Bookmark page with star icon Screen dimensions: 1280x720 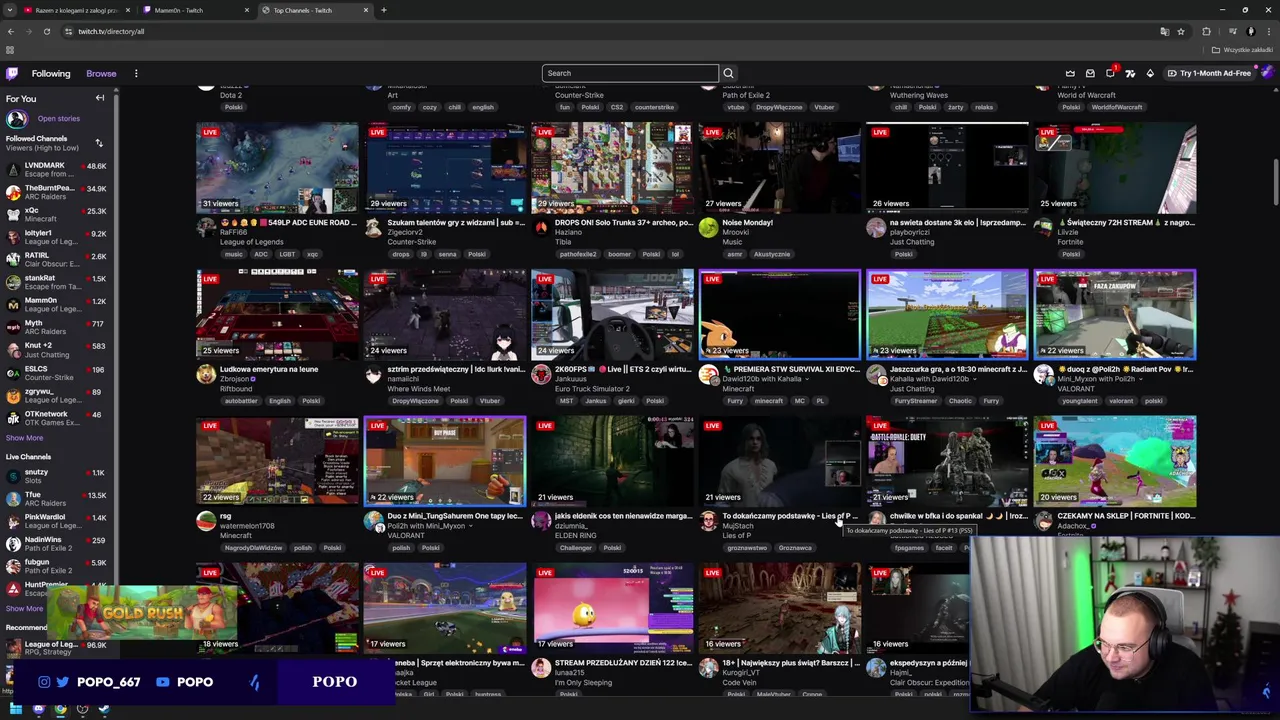pos(1181,31)
